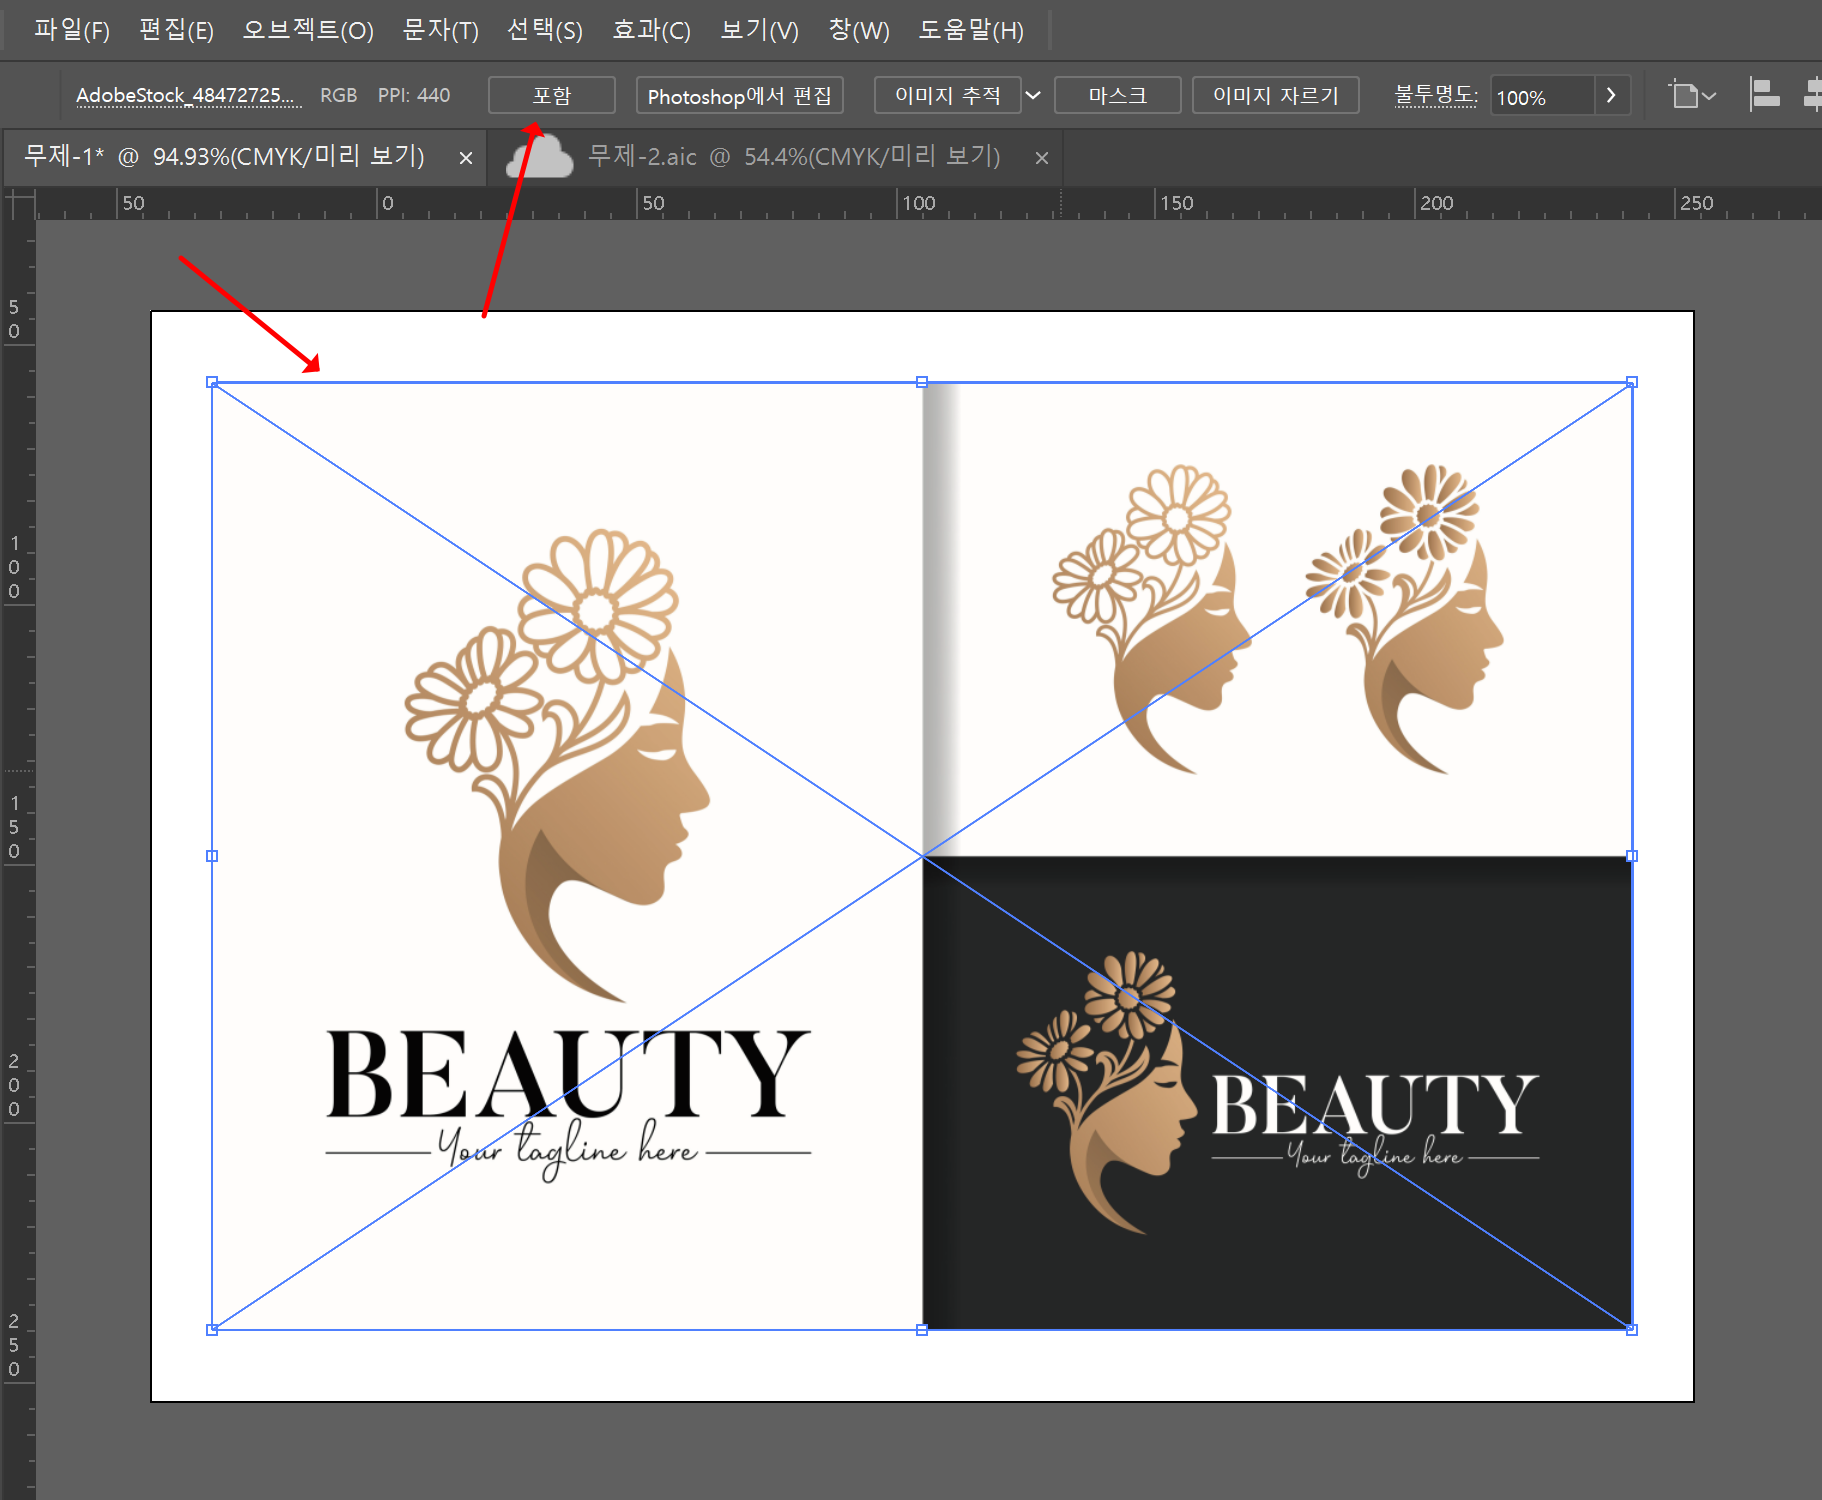Click the top-center selection handle
Image resolution: width=1822 pixels, height=1500 pixels.
tap(922, 382)
